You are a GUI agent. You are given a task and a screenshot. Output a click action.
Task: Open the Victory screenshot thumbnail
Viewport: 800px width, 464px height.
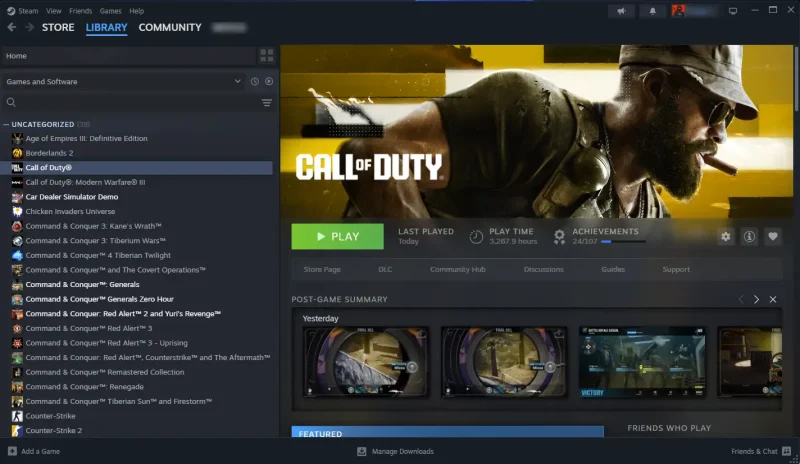pos(642,362)
